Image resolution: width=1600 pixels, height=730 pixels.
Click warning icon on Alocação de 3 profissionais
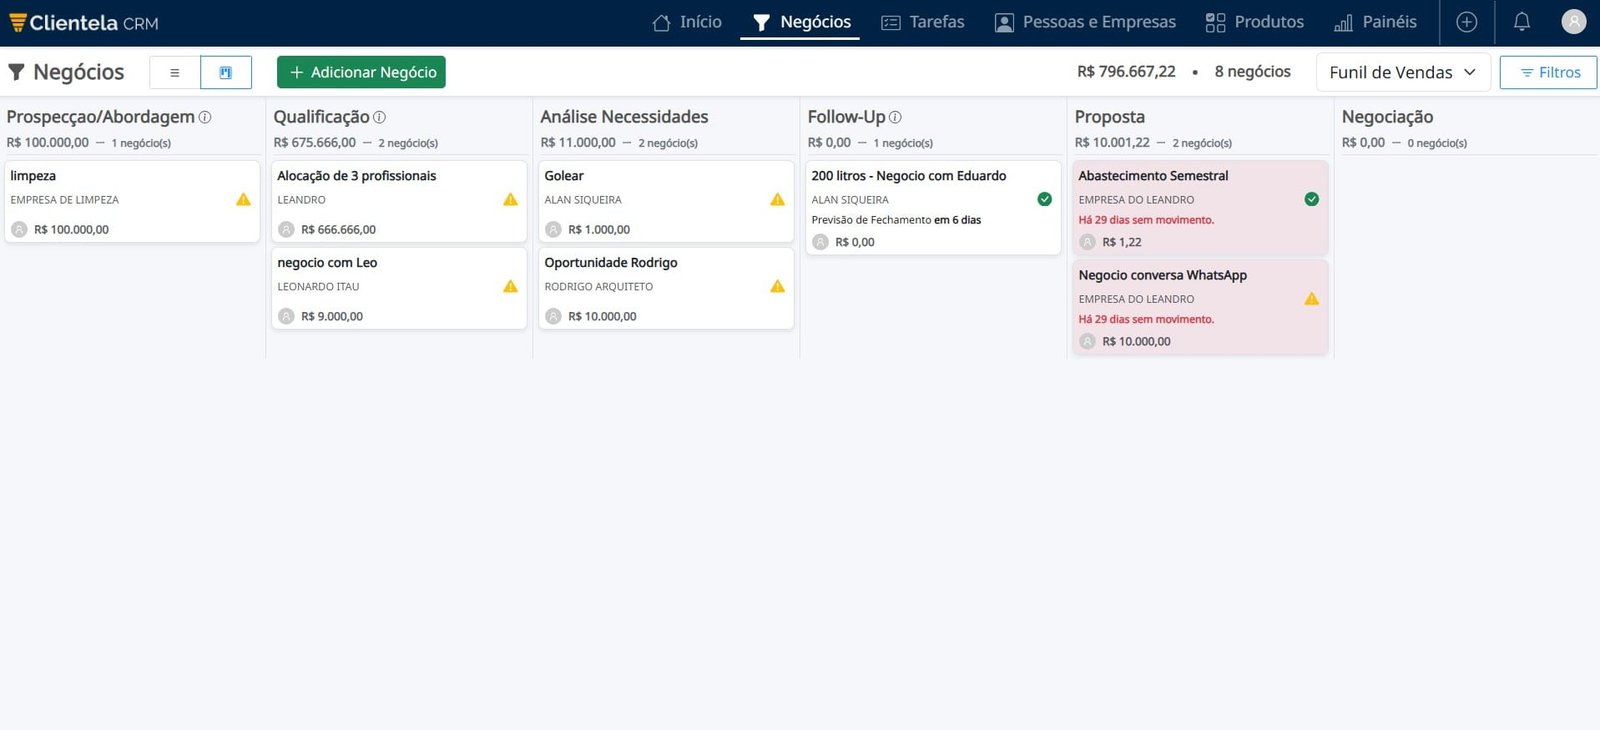[x=510, y=199]
